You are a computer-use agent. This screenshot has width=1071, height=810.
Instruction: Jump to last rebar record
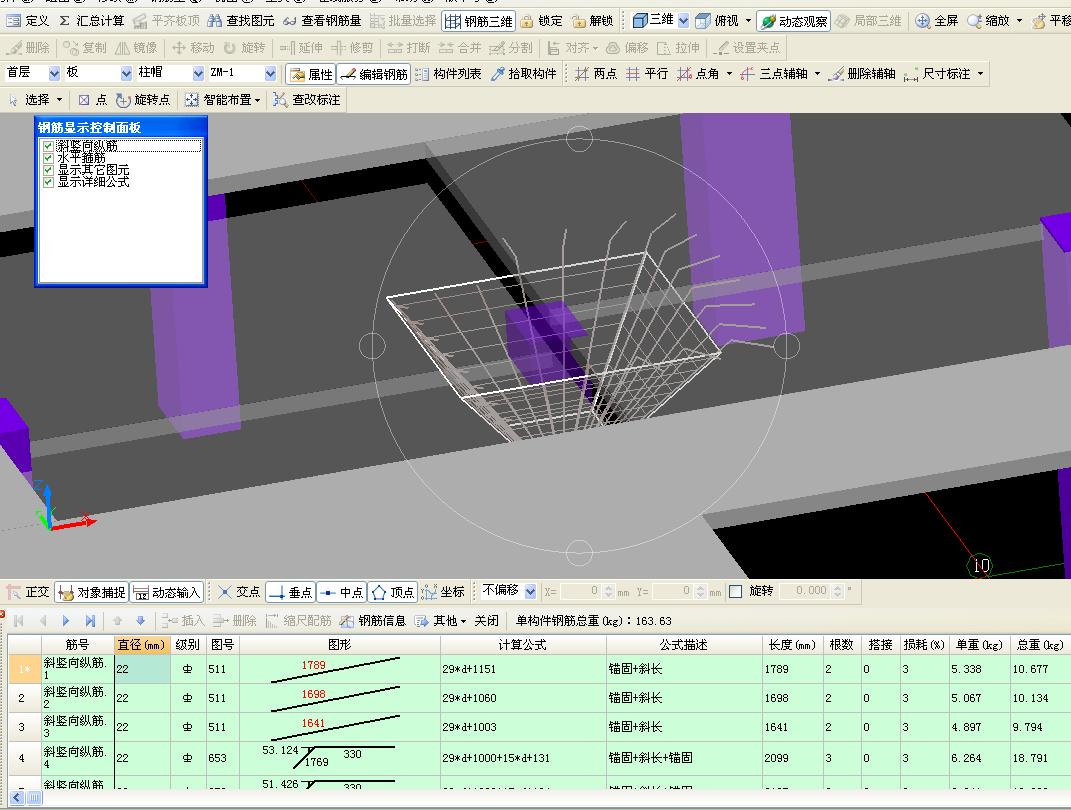pyautogui.click(x=90, y=621)
